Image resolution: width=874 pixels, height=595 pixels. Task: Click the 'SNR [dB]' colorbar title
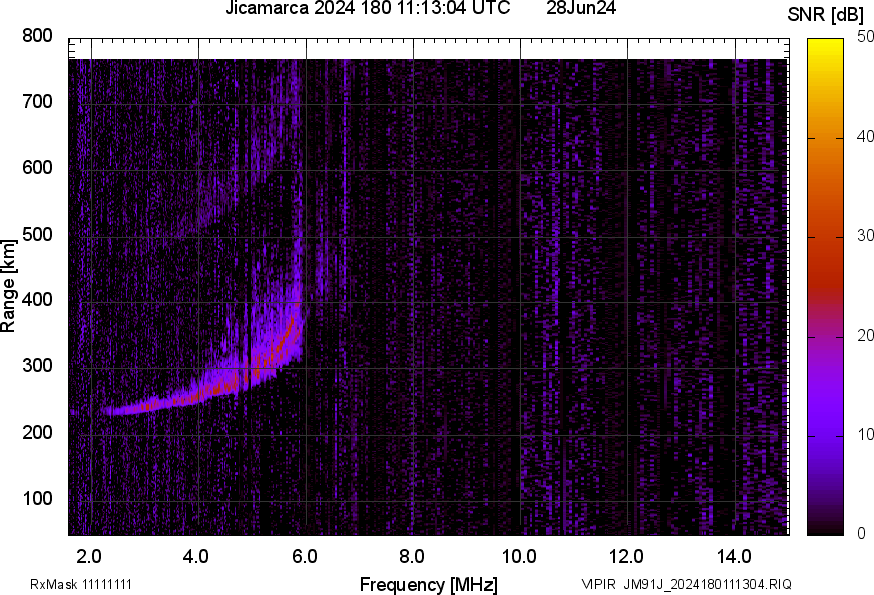826,15
